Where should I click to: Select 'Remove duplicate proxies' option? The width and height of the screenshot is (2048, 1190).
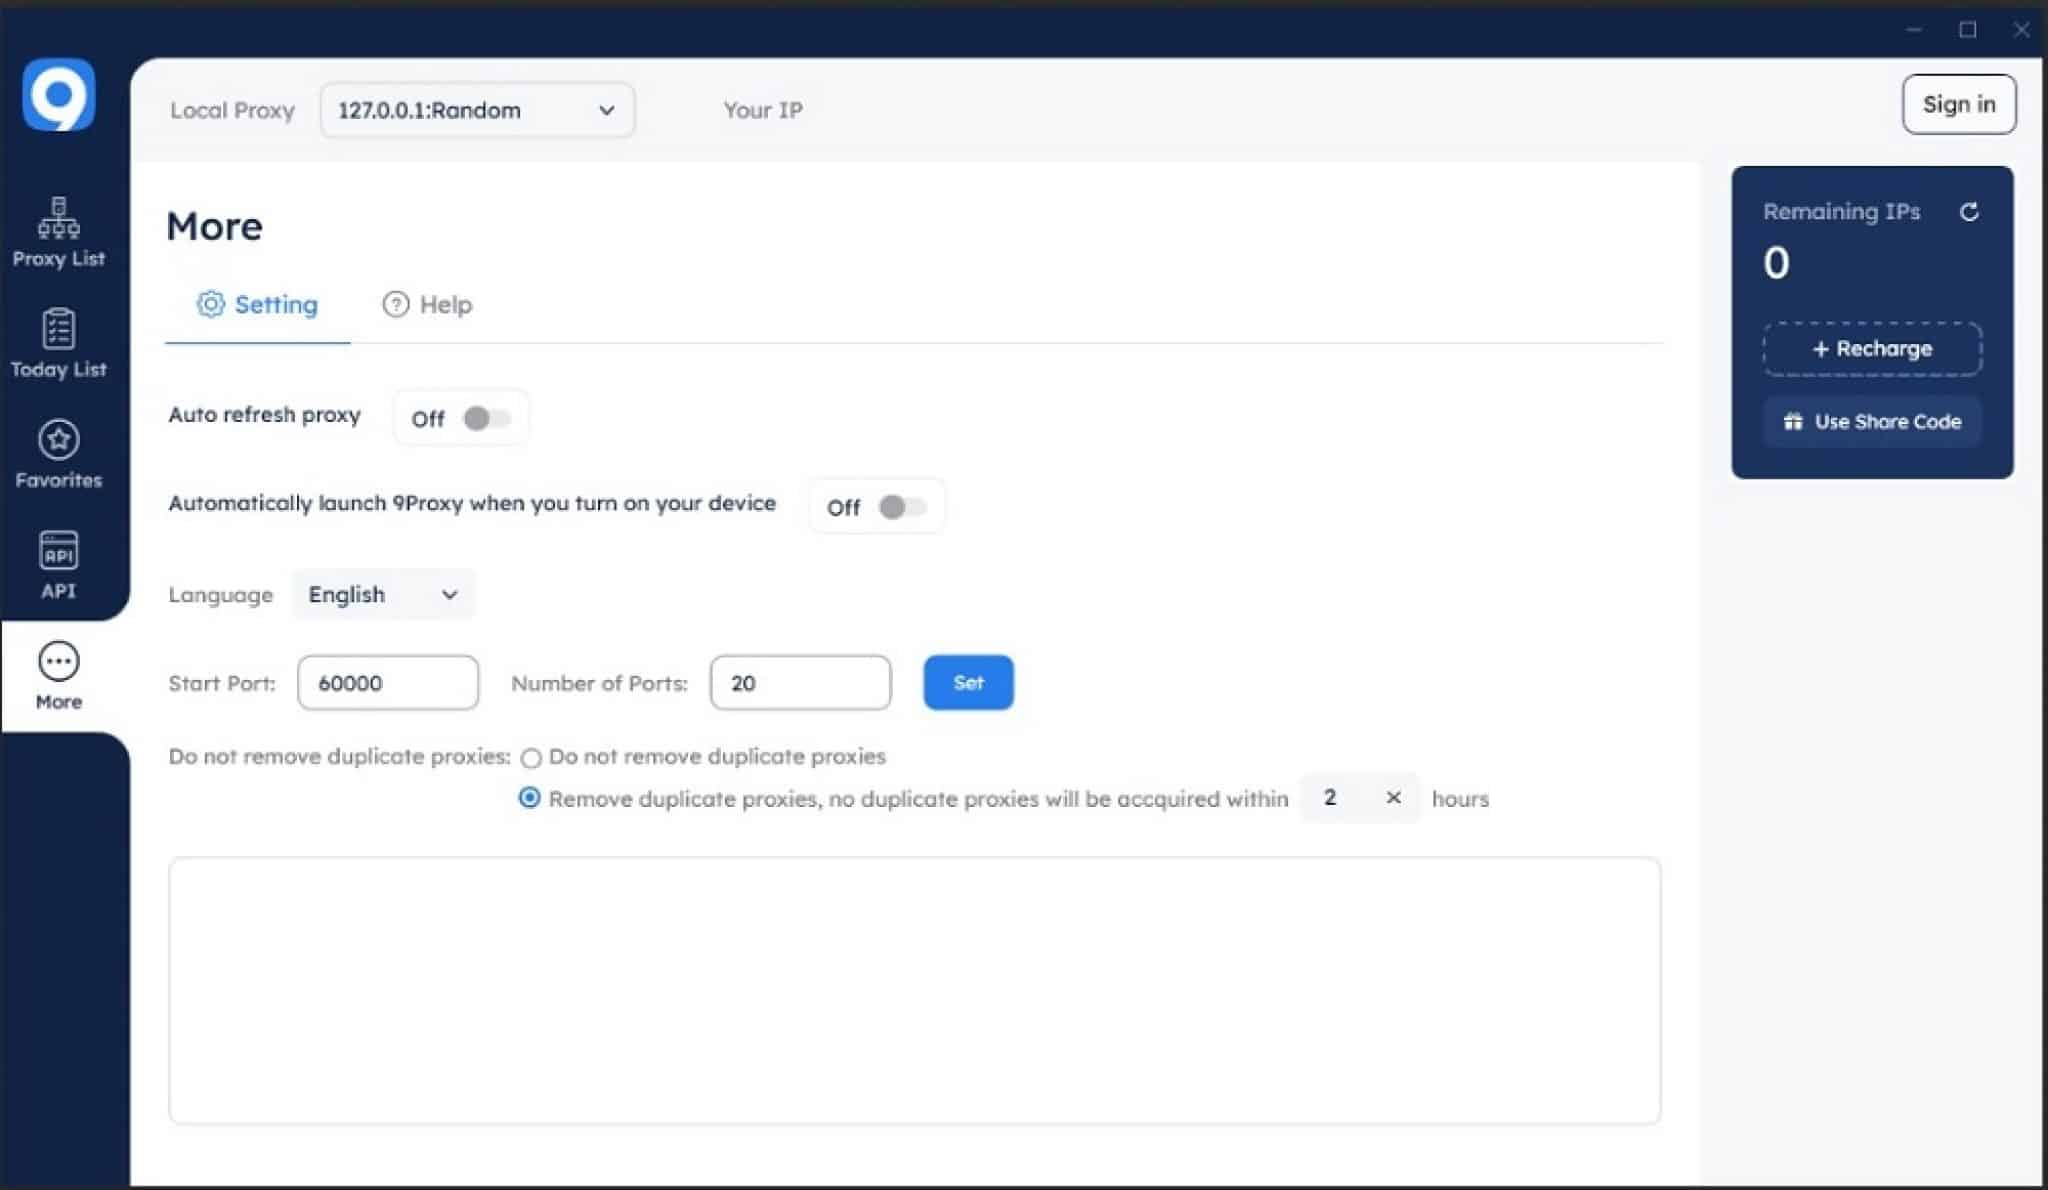(x=528, y=798)
